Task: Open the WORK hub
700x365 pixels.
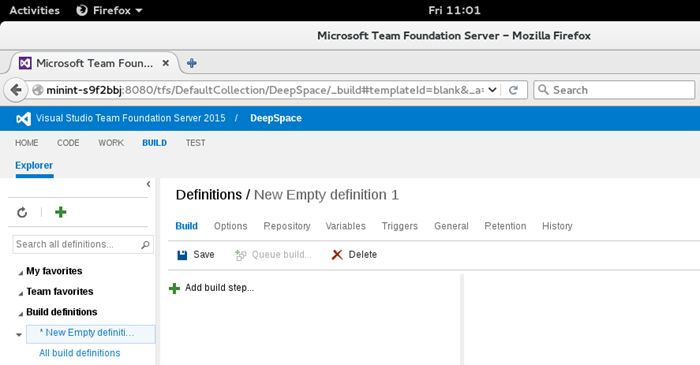Action: (111, 143)
